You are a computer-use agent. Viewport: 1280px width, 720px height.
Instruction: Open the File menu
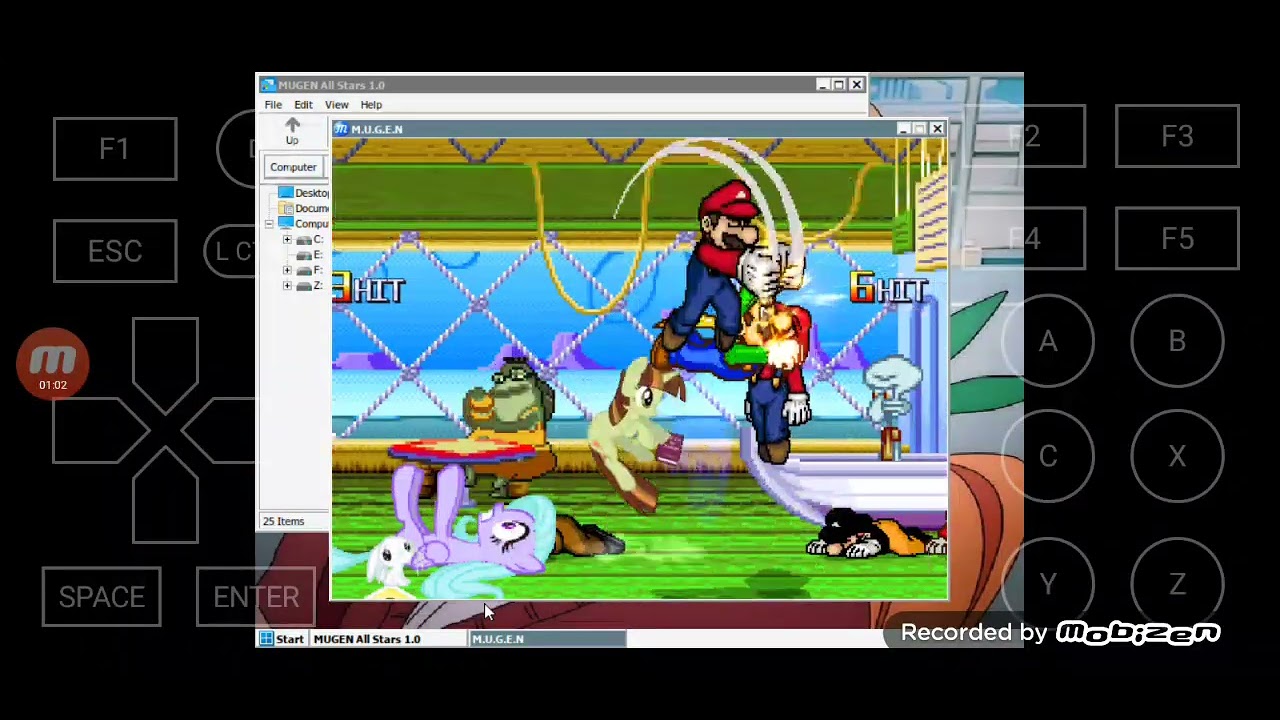273,105
